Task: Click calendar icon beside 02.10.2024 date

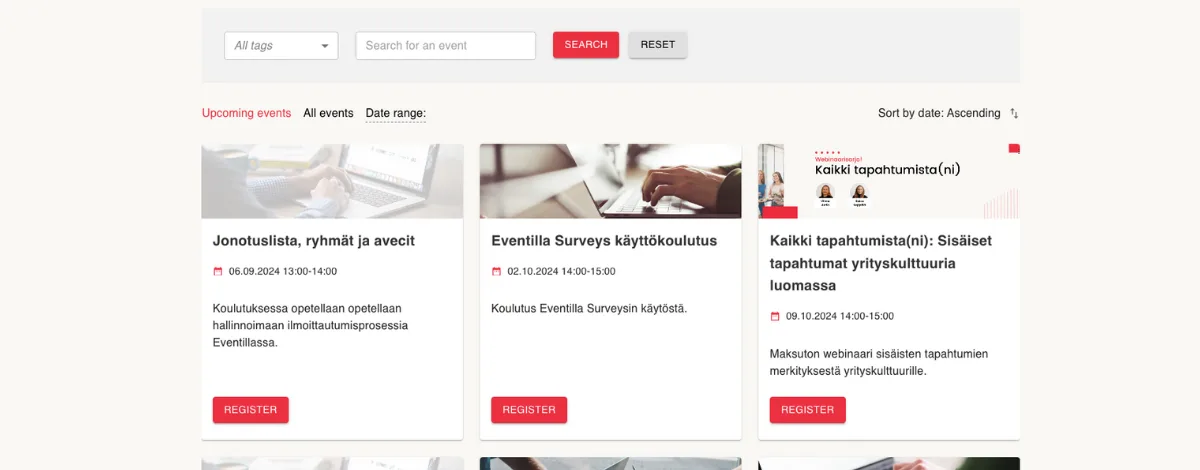Action: coord(496,271)
